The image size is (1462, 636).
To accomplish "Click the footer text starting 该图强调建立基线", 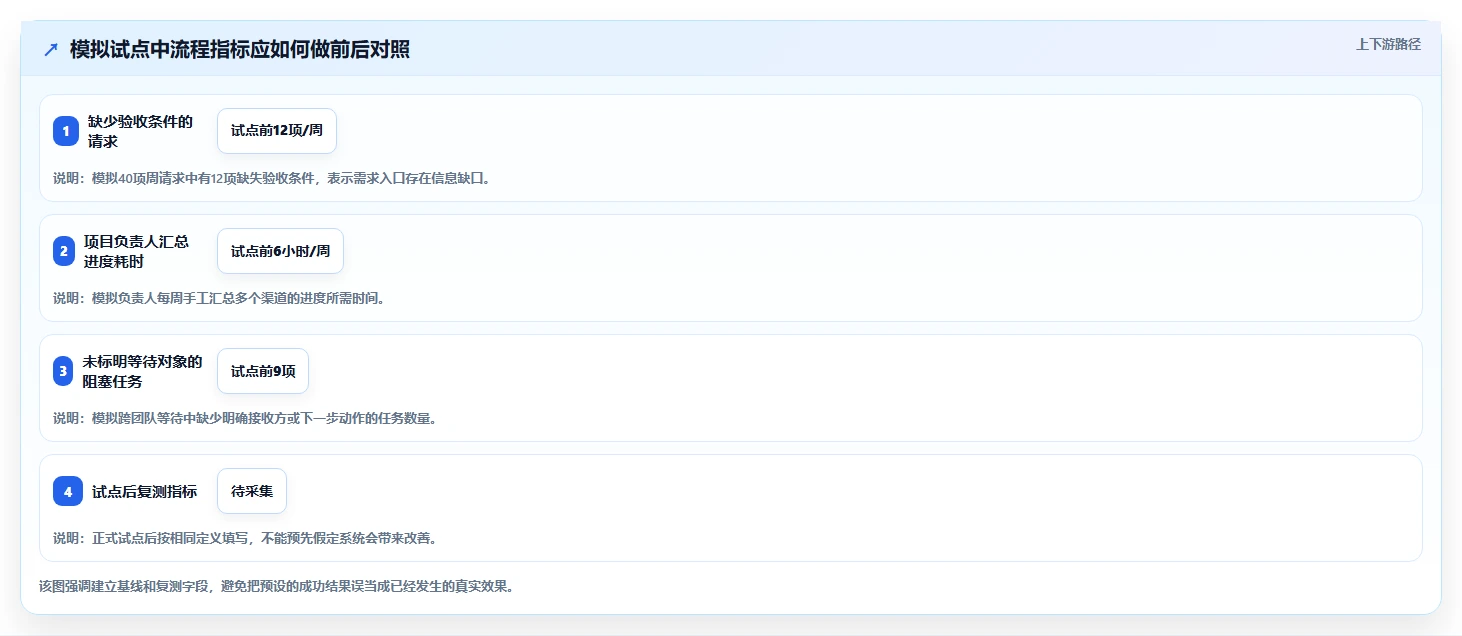I will (x=276, y=586).
